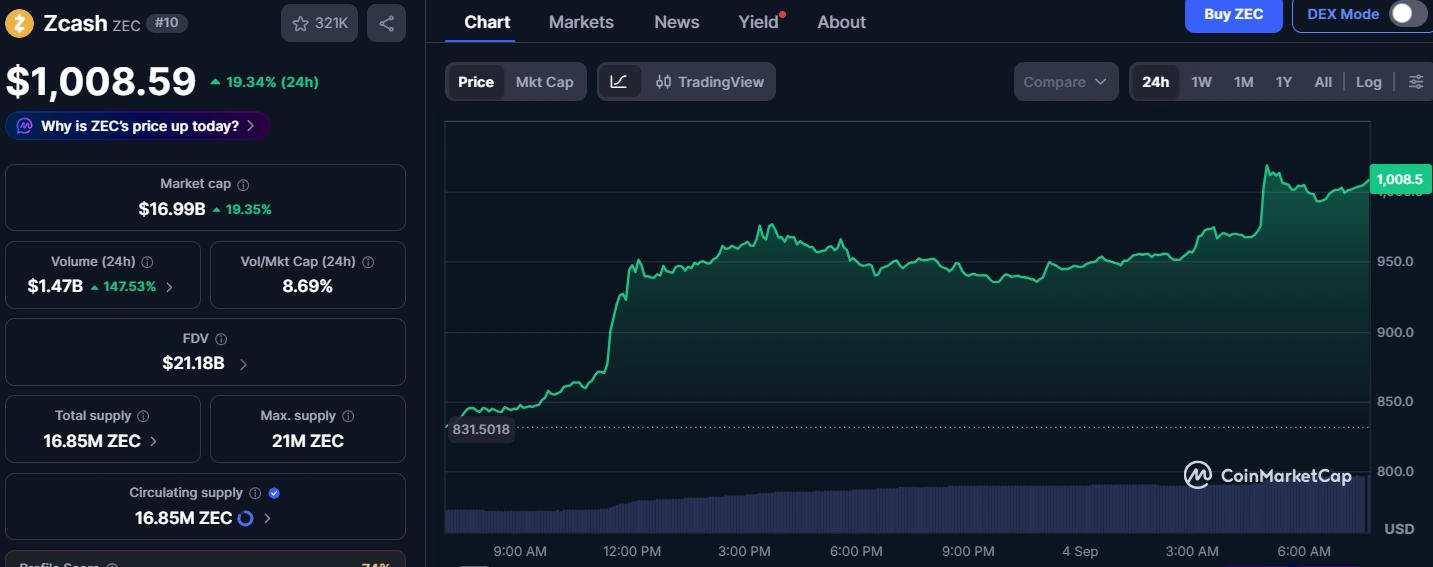1433x567 pixels.
Task: Open the Compare dropdown
Action: tap(1066, 82)
